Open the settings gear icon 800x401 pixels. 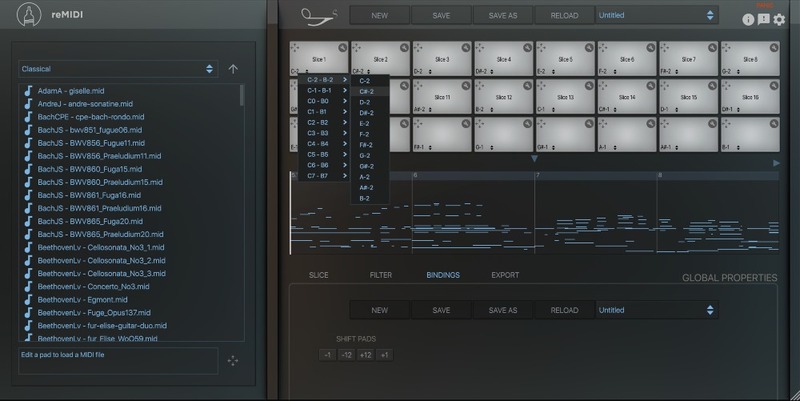(x=779, y=19)
